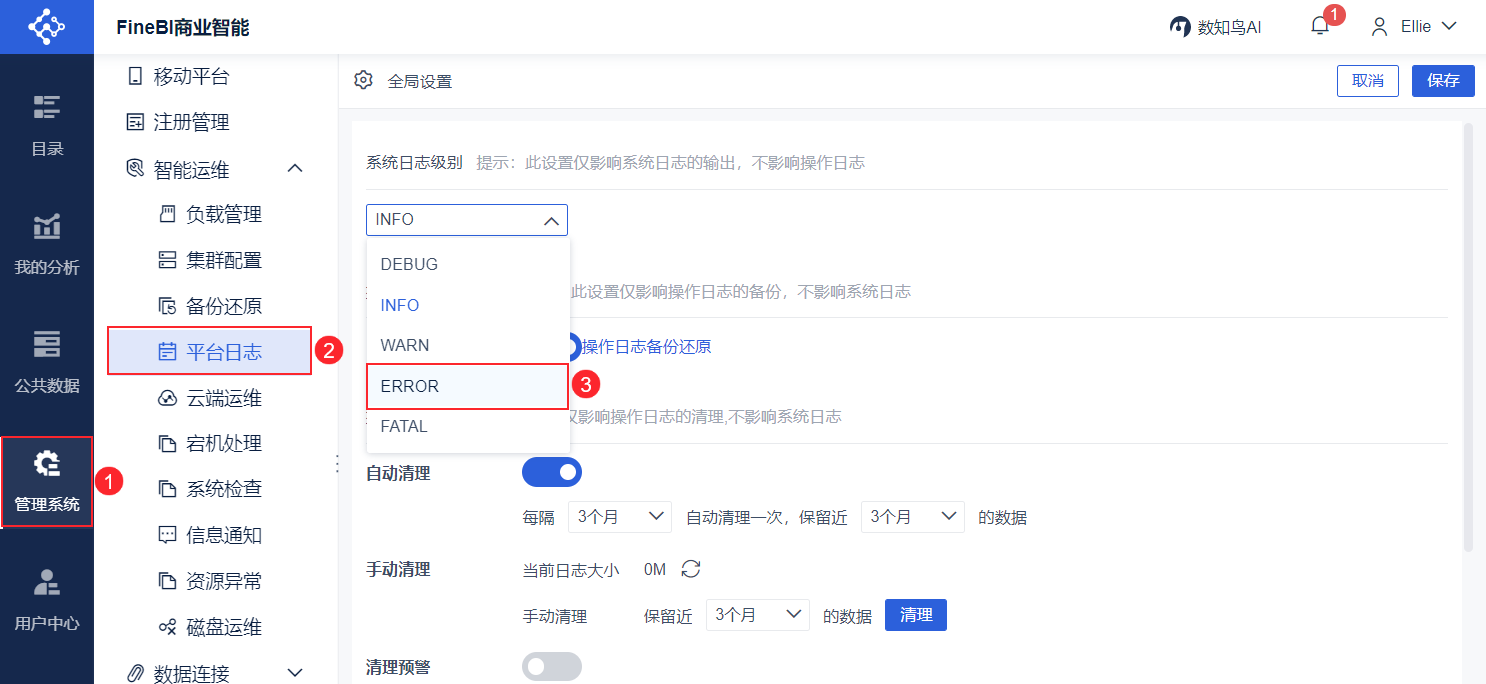Enable the 清理预警 toggle
This screenshot has width=1486, height=684.
pyautogui.click(x=552, y=666)
